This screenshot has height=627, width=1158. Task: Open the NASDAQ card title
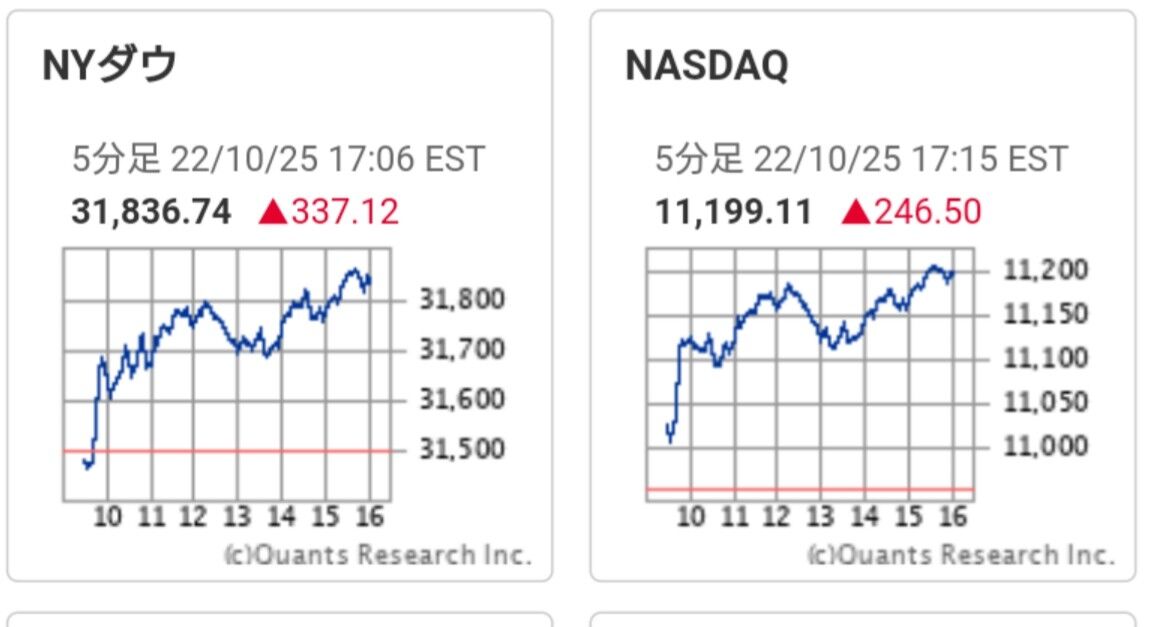(706, 66)
